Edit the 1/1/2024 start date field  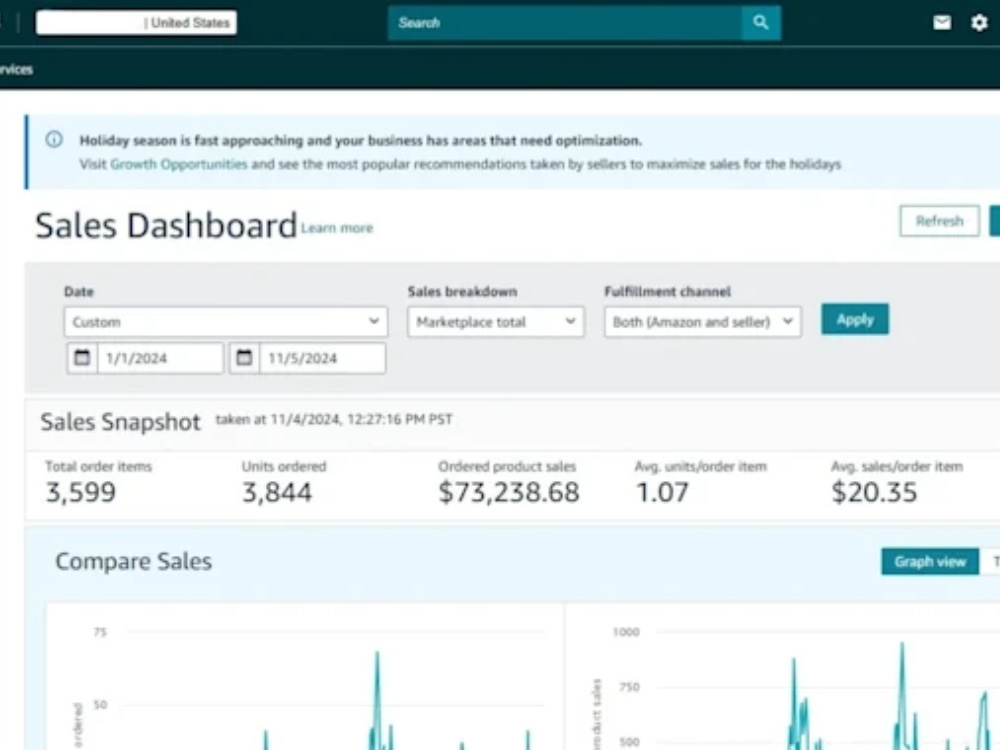(160, 358)
